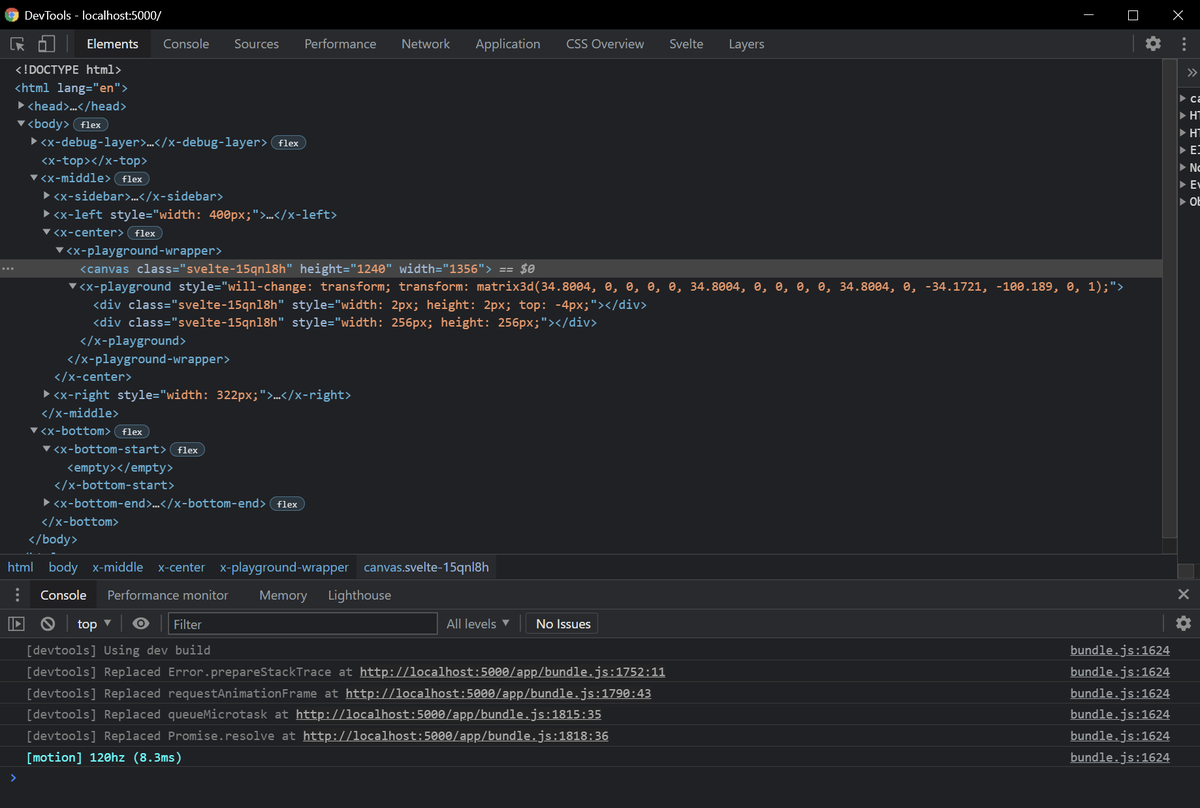Toggle flex badge on x-bottom-end
The image size is (1200, 808).
pos(287,503)
